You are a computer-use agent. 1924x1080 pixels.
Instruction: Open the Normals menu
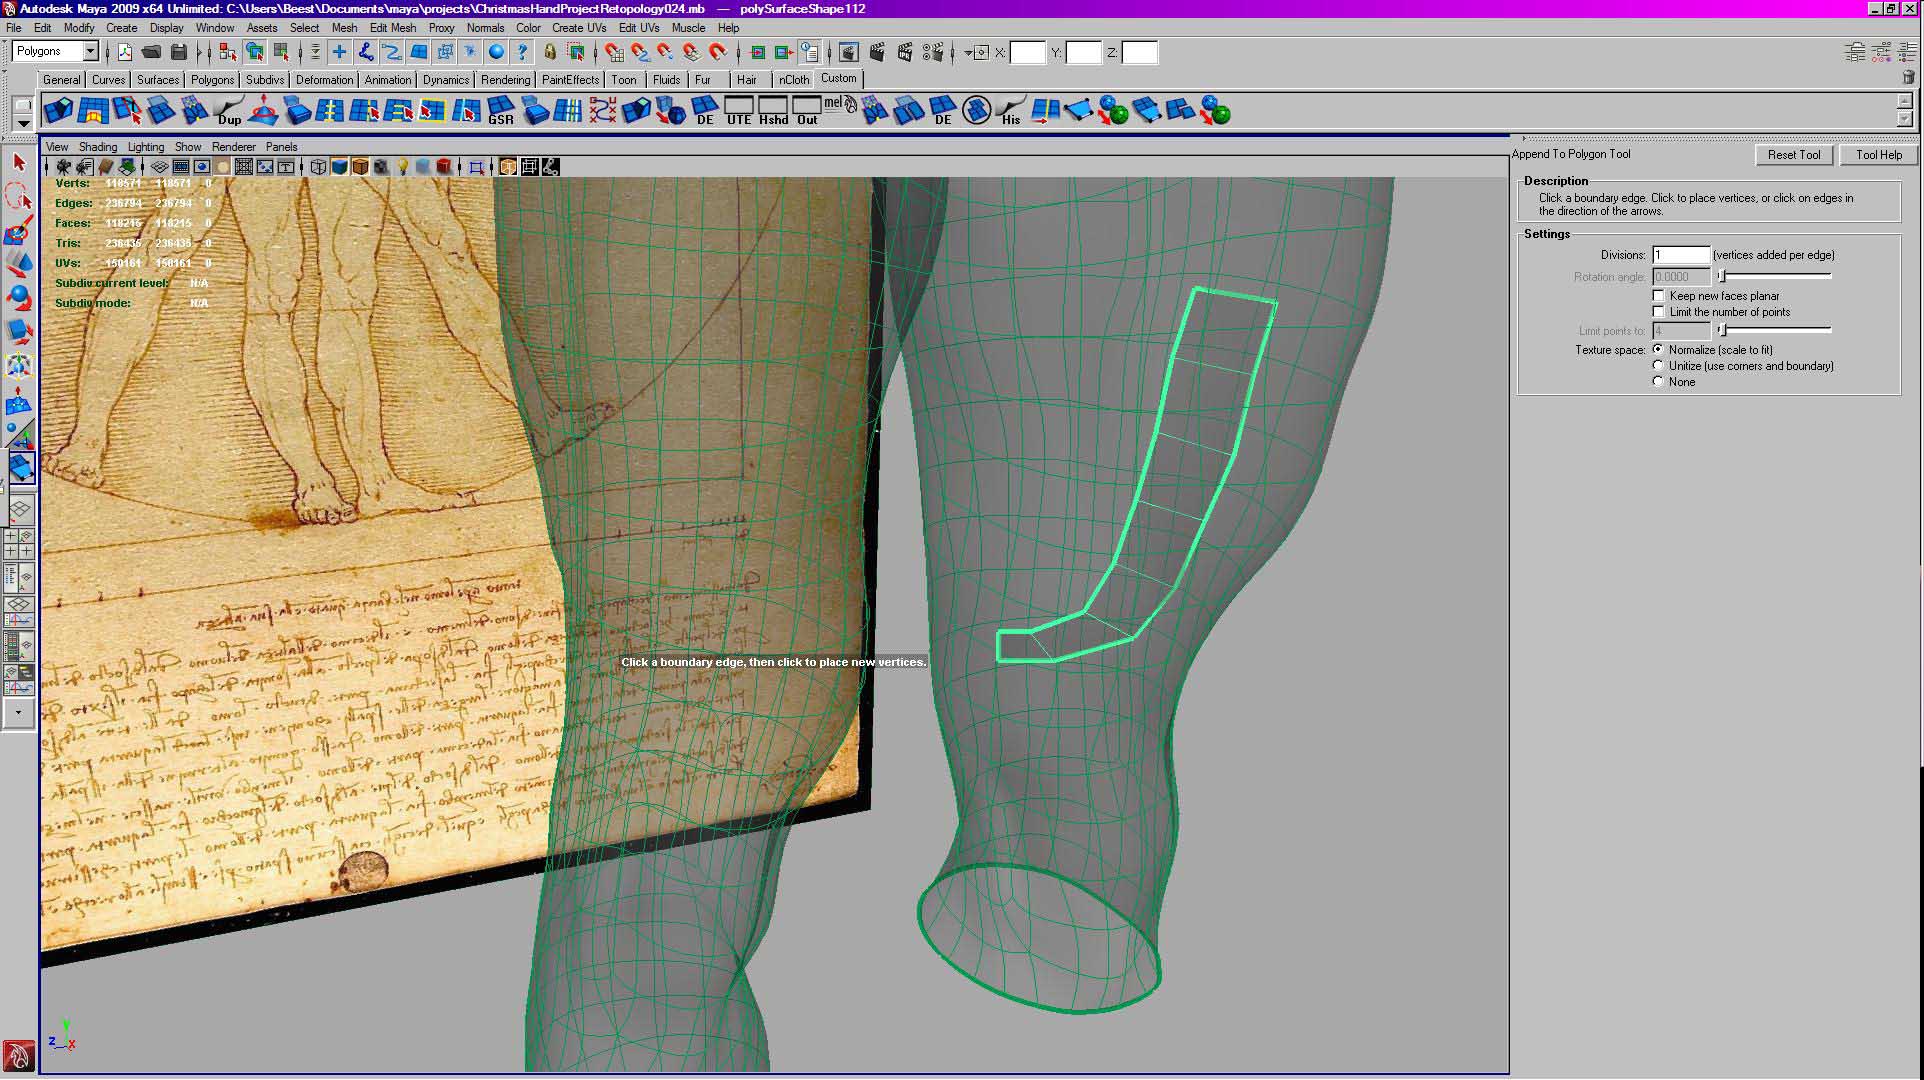[485, 28]
